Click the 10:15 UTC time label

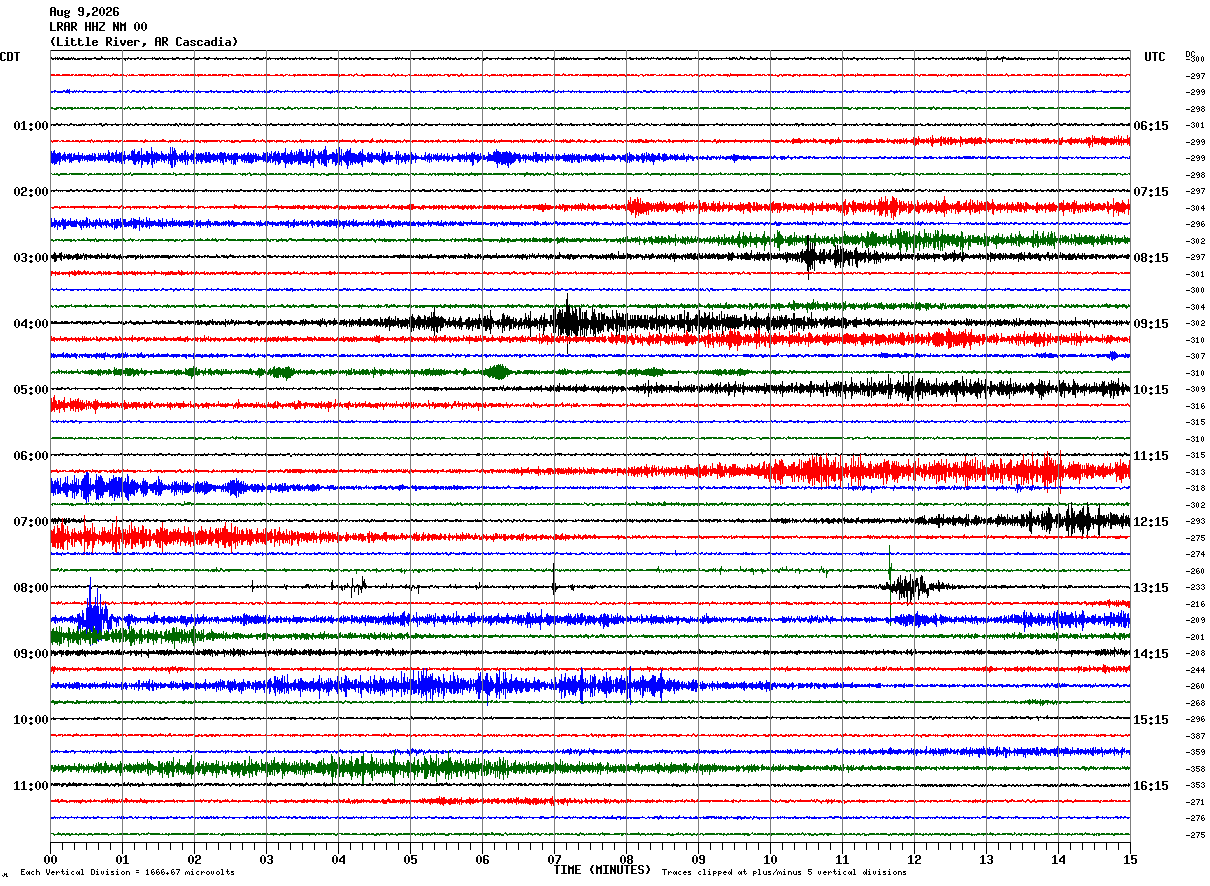coord(1151,390)
